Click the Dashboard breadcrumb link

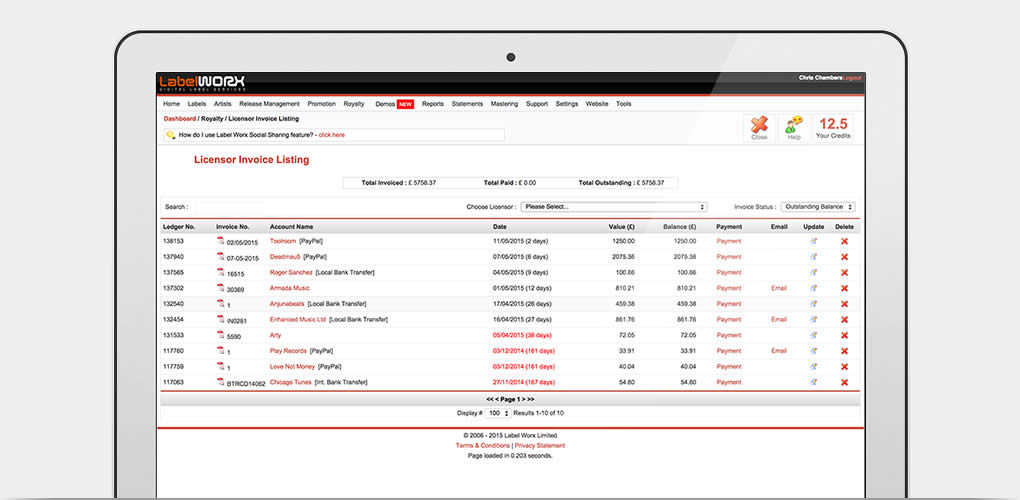click(x=180, y=119)
